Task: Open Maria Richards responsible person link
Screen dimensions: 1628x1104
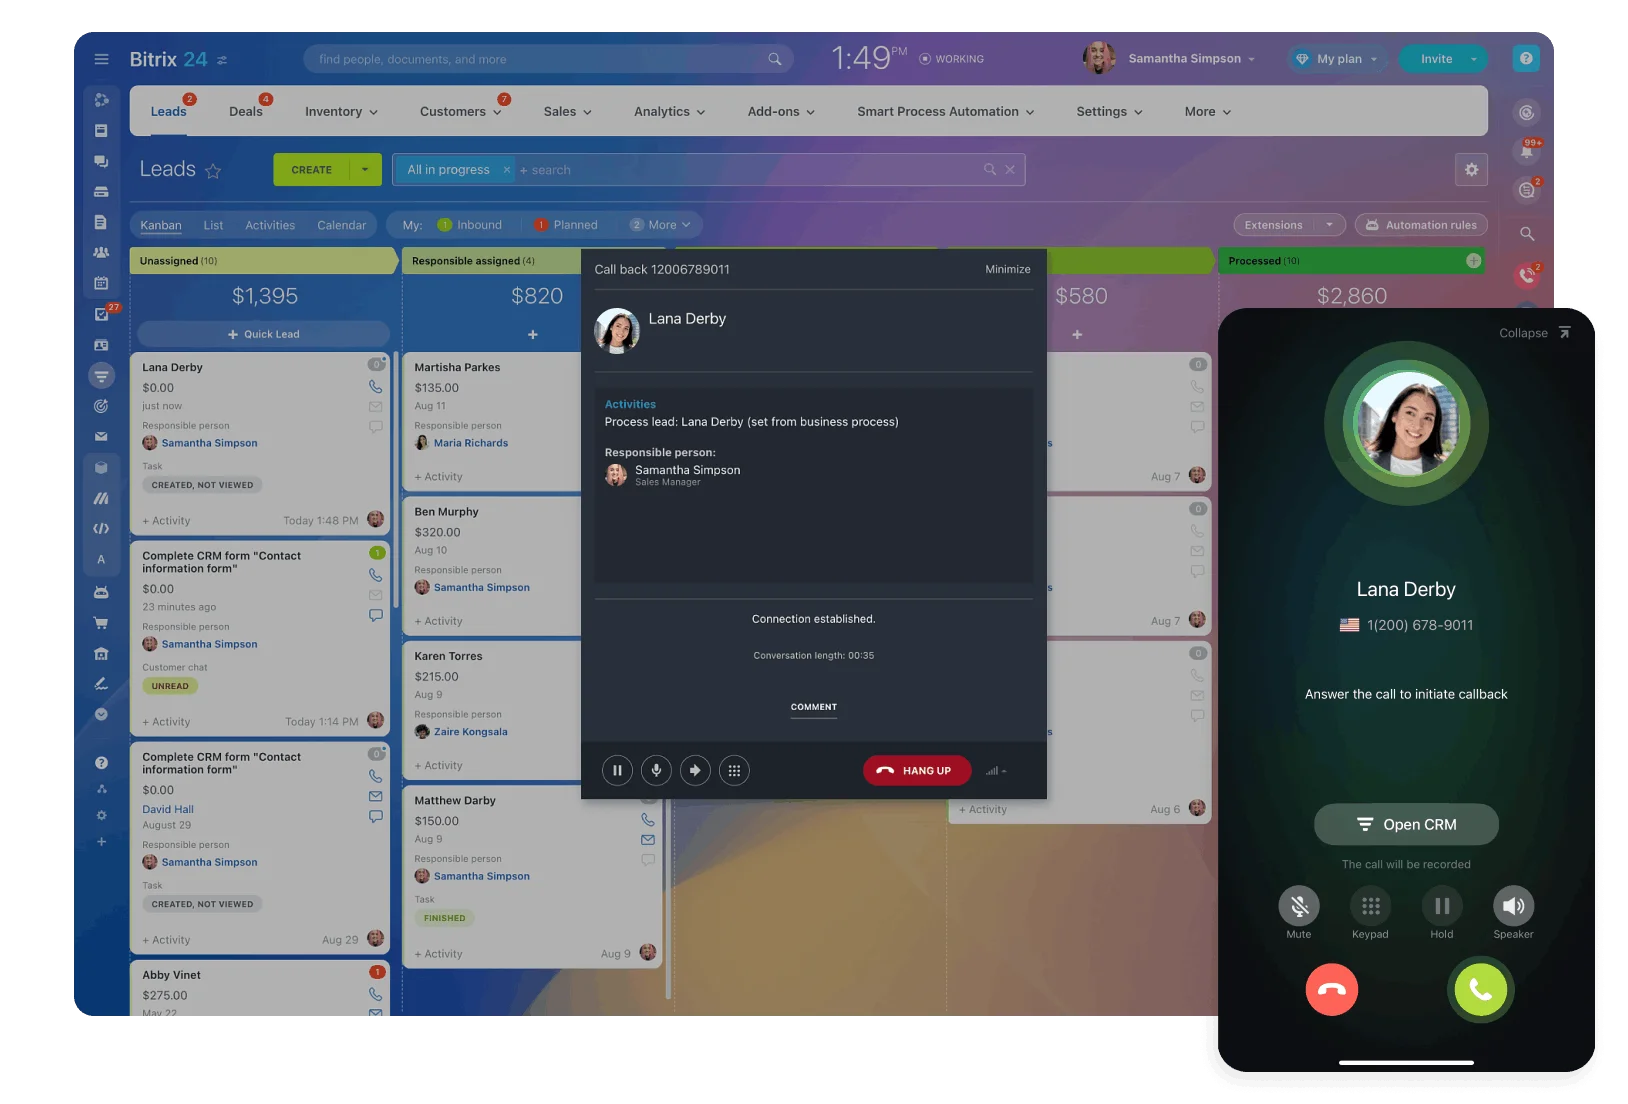Action: pos(471,443)
